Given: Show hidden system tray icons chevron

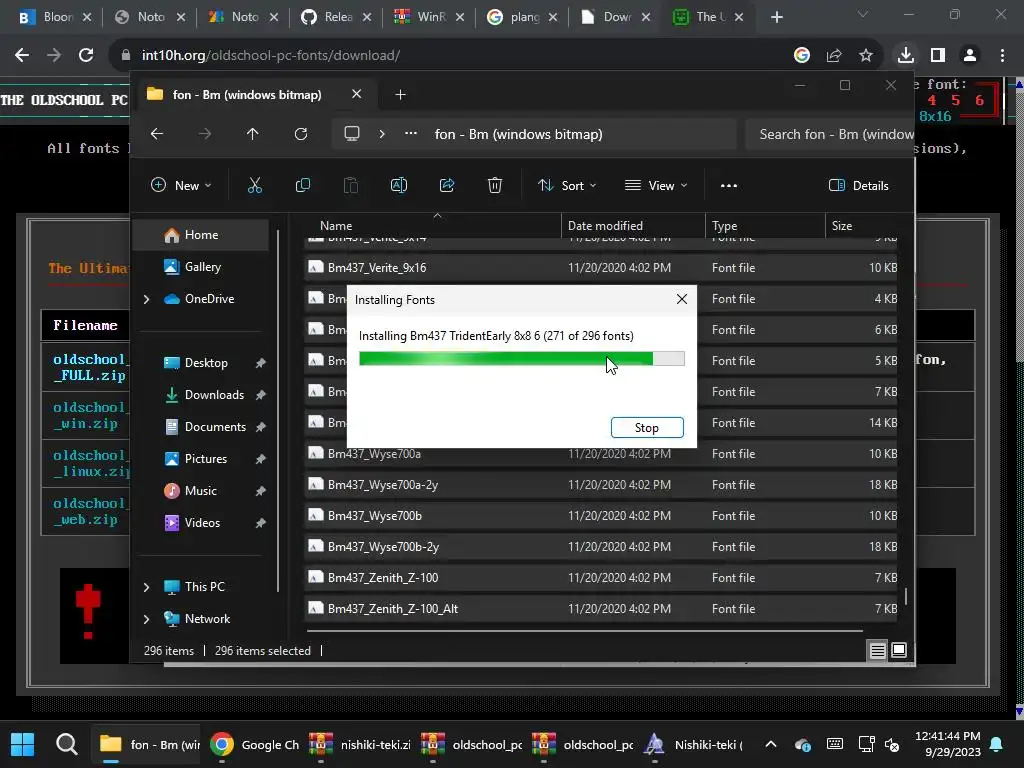Looking at the screenshot, I should 771,744.
